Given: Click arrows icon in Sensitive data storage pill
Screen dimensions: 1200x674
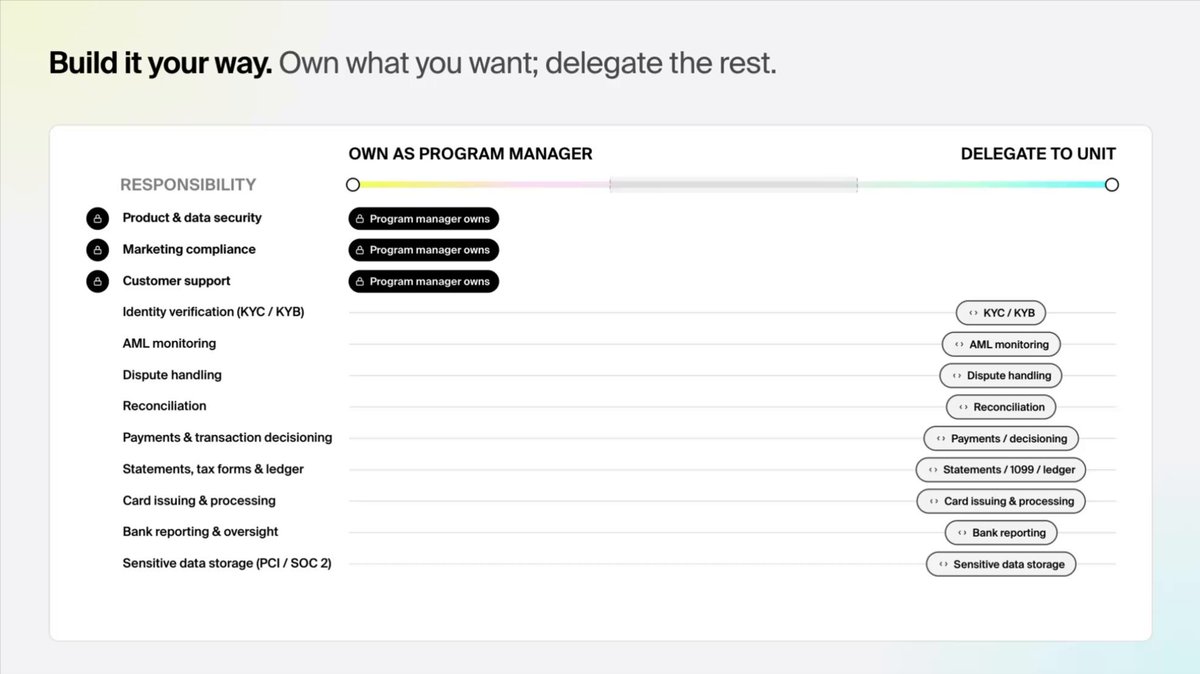Looking at the screenshot, I should click(943, 564).
